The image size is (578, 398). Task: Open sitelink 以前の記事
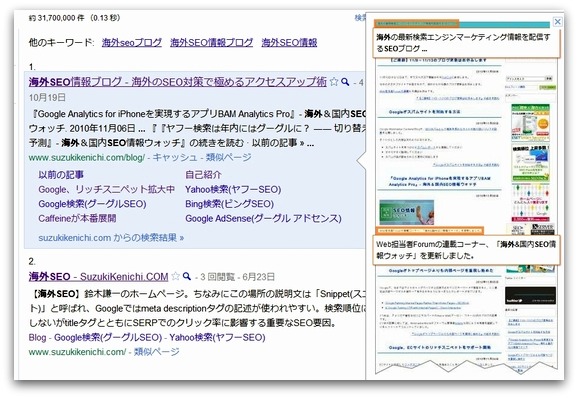[61, 175]
